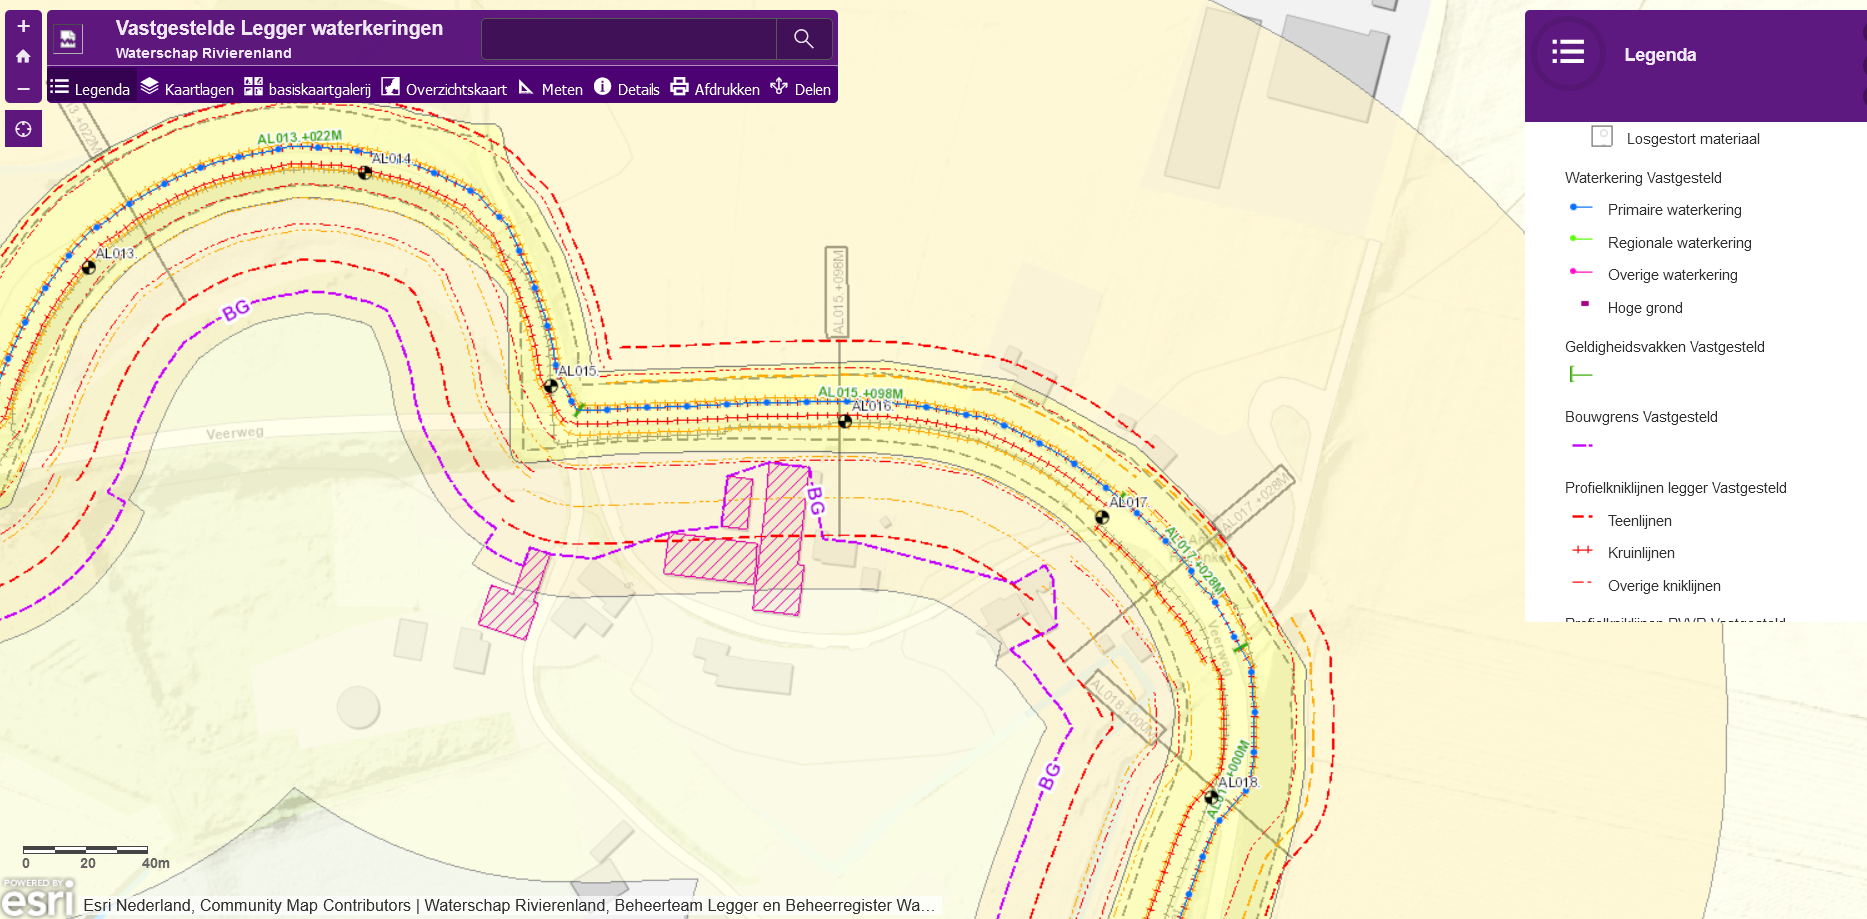Click the Kruinlijnen legend symbol
Image resolution: width=1867 pixels, height=919 pixels.
click(1582, 550)
